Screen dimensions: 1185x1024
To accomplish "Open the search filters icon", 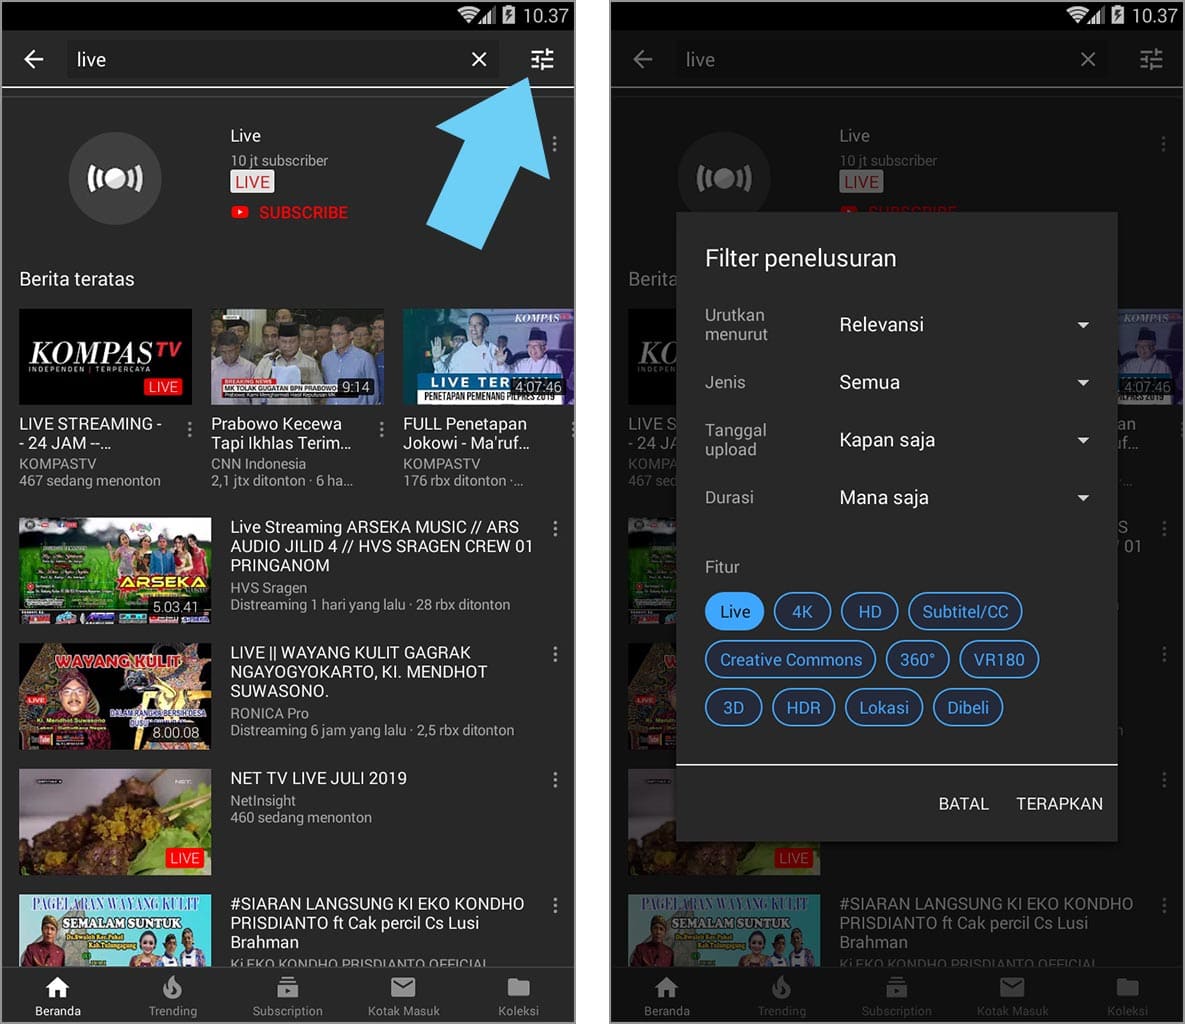I will click(x=541, y=59).
